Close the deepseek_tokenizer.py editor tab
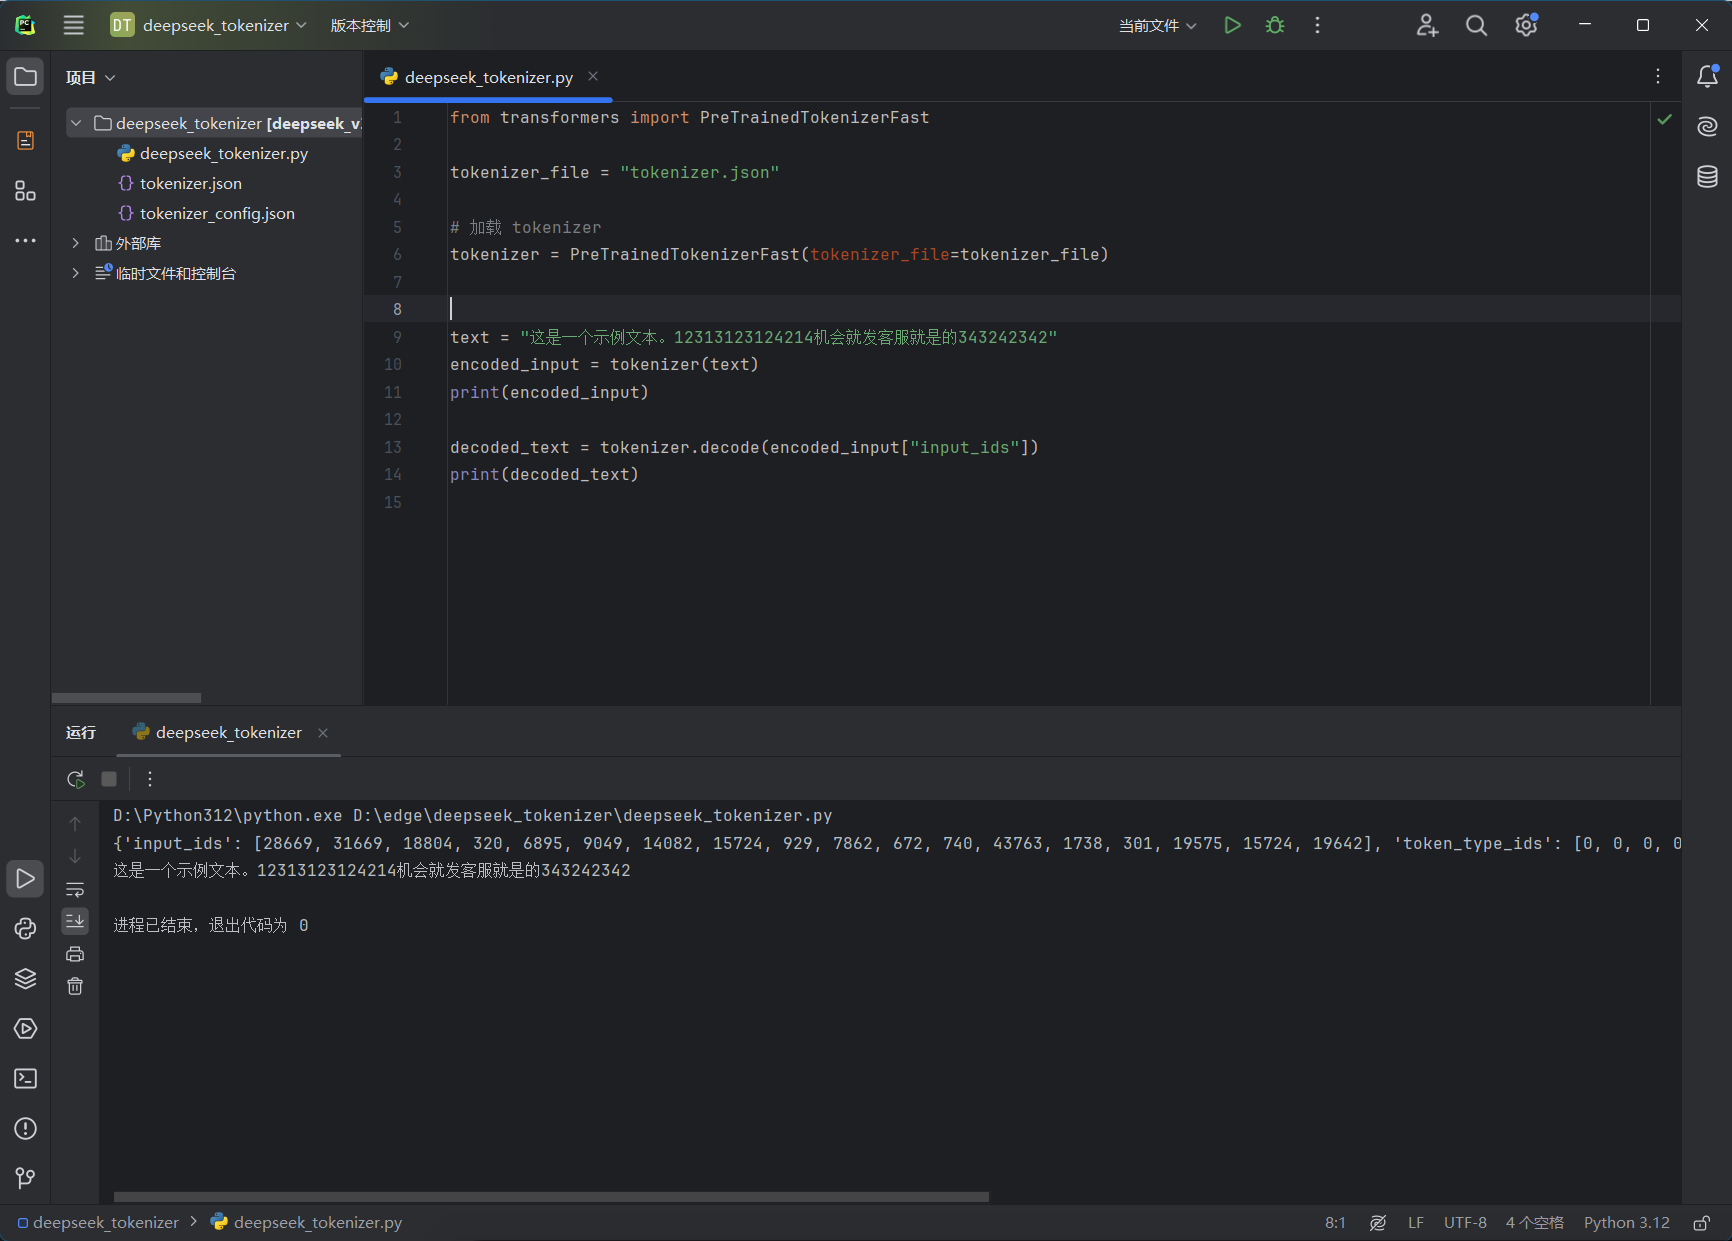 (x=593, y=76)
